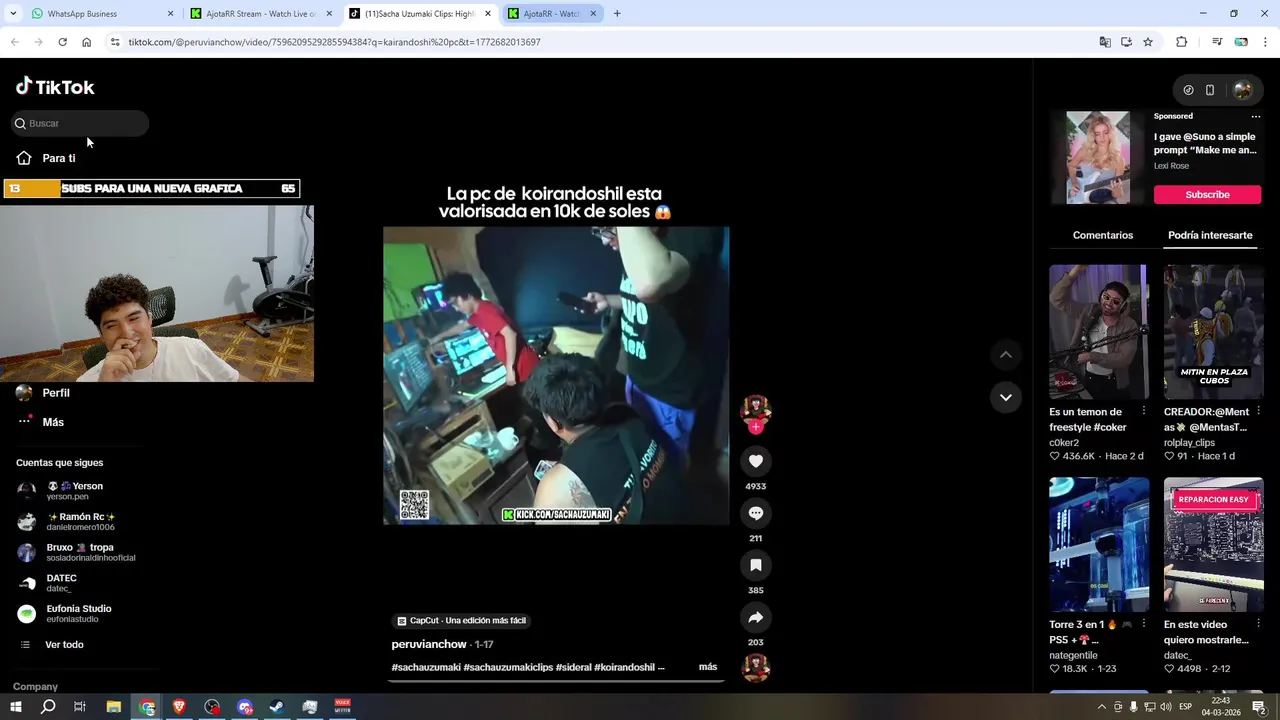Click the Buscar search field
Screen dimensions: 1280x720
[80, 123]
